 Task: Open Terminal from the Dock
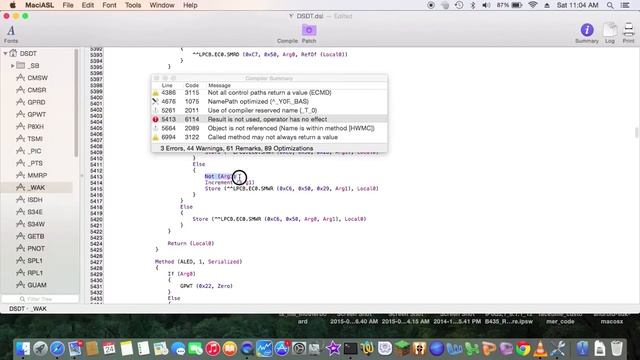(x=351, y=349)
